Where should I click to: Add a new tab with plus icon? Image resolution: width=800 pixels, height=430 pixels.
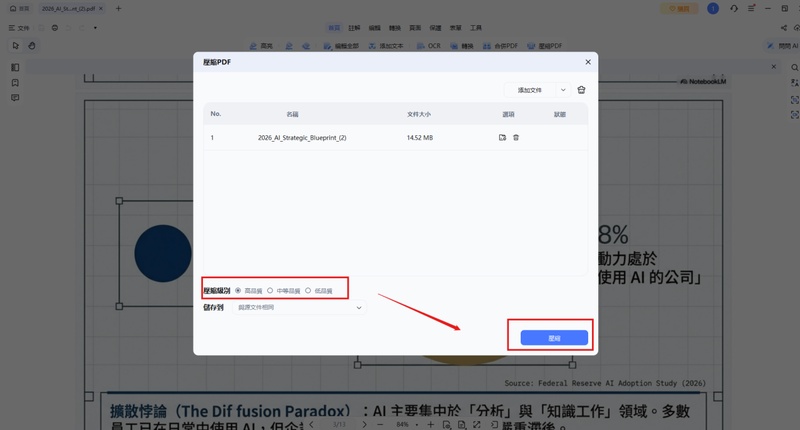(118, 9)
